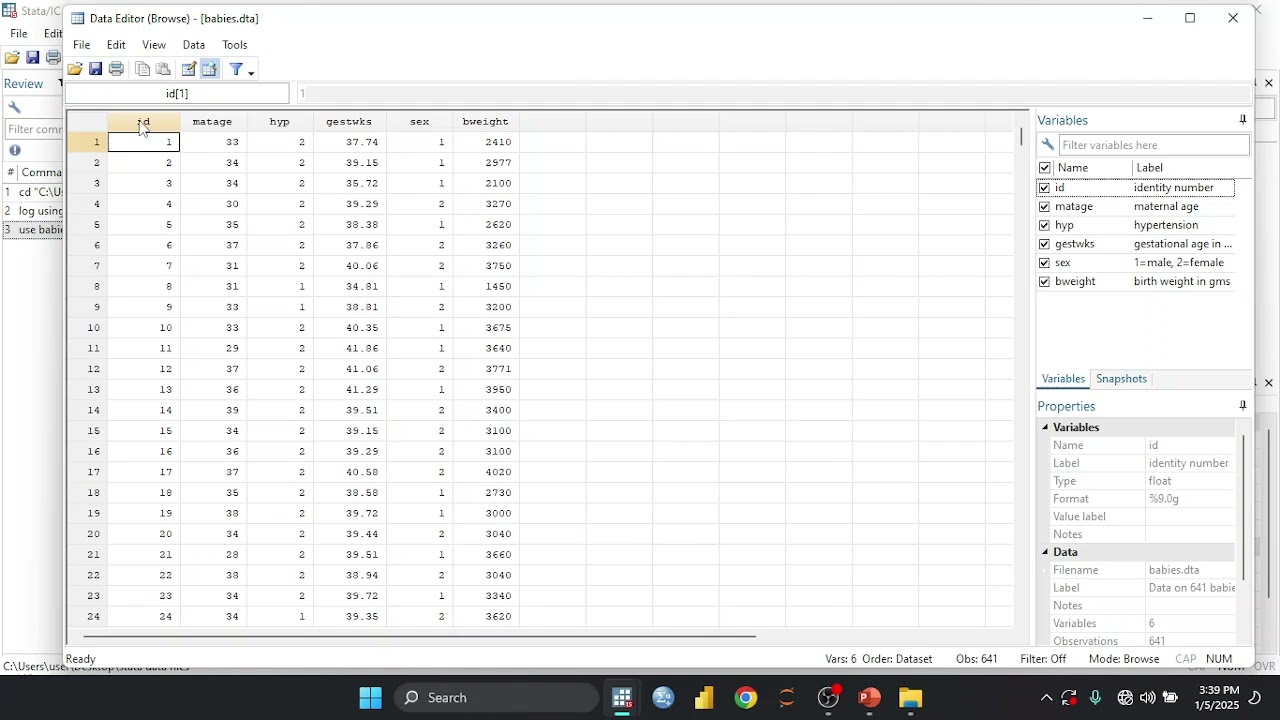The width and height of the screenshot is (1280, 720).
Task: Open Data Editor Tools menu
Action: pyautogui.click(x=235, y=45)
